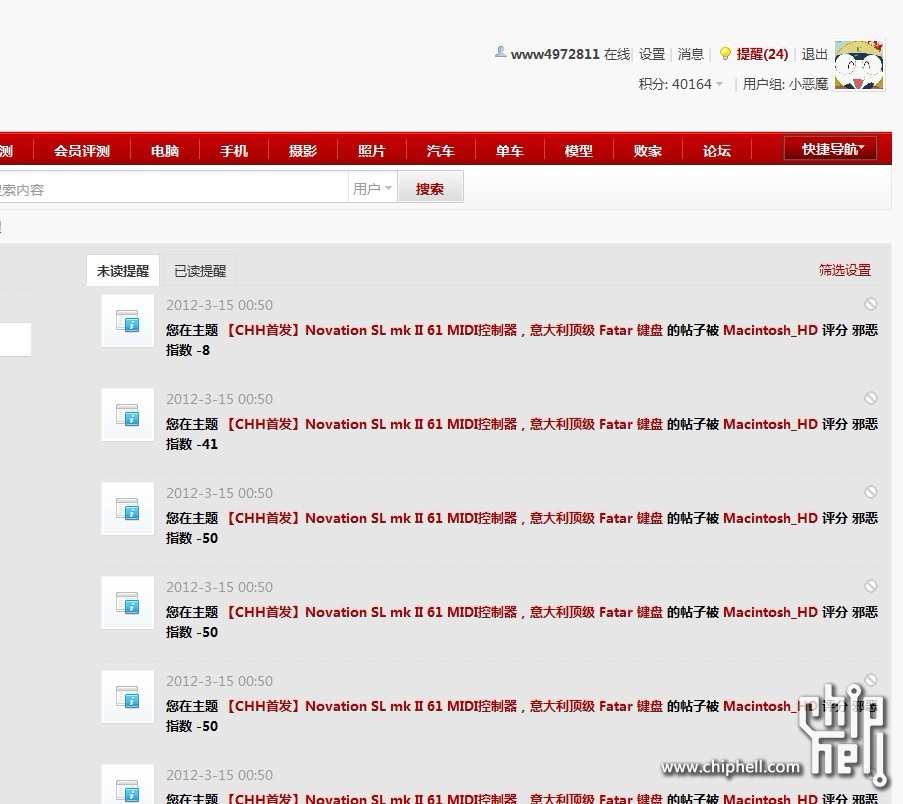The image size is (903, 804).
Task: Click the notification icon of the -8 rating row
Action: coord(128,321)
